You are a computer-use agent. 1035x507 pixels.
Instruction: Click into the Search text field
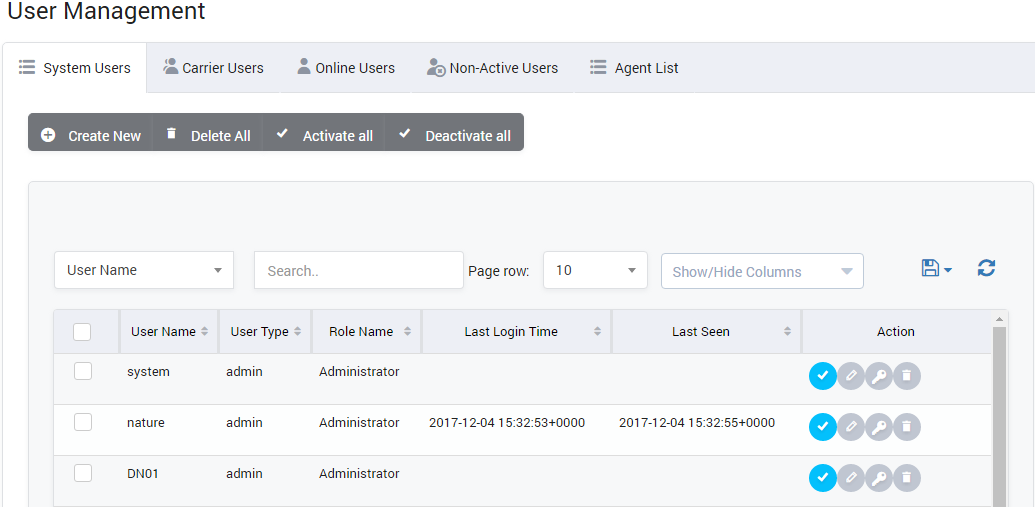coord(358,270)
